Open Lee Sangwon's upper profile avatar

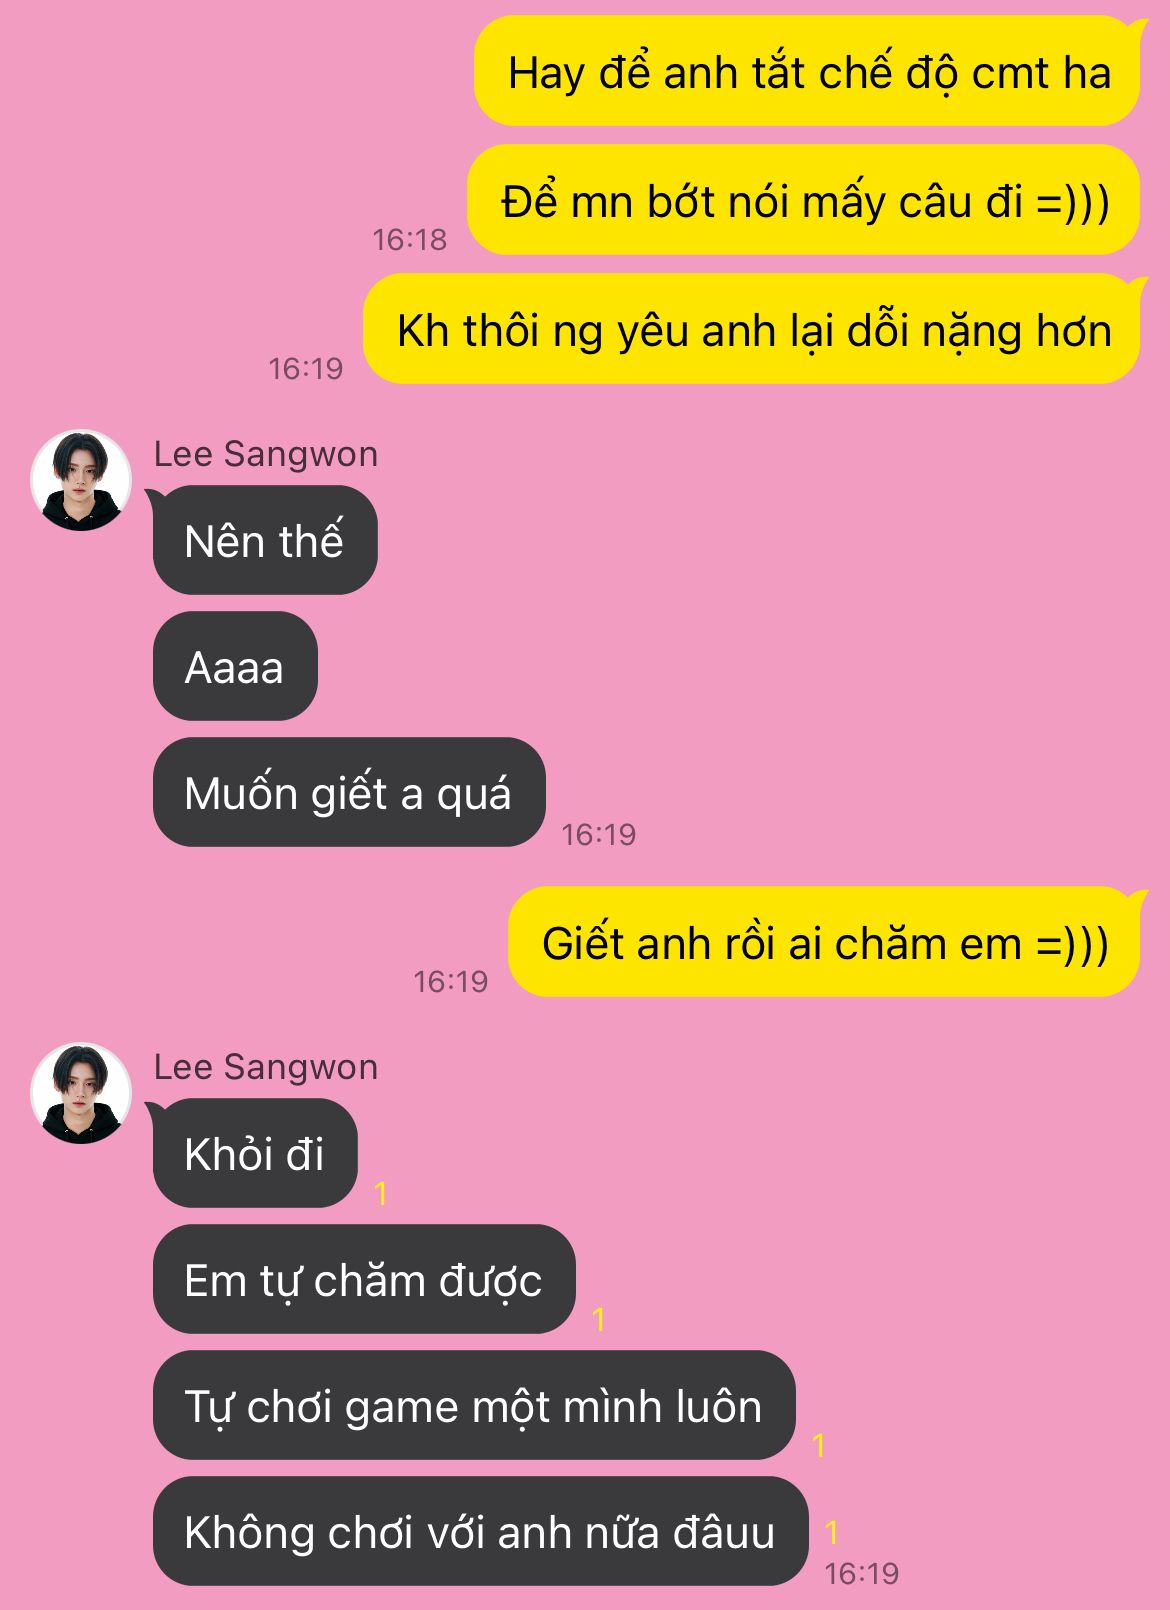tap(81, 480)
